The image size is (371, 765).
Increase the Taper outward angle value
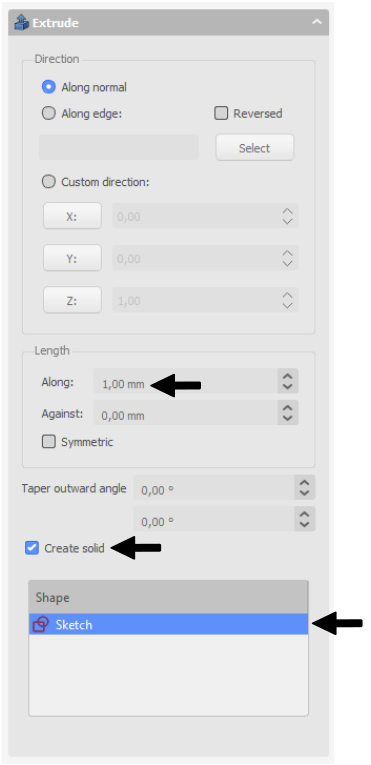[x=304, y=483]
